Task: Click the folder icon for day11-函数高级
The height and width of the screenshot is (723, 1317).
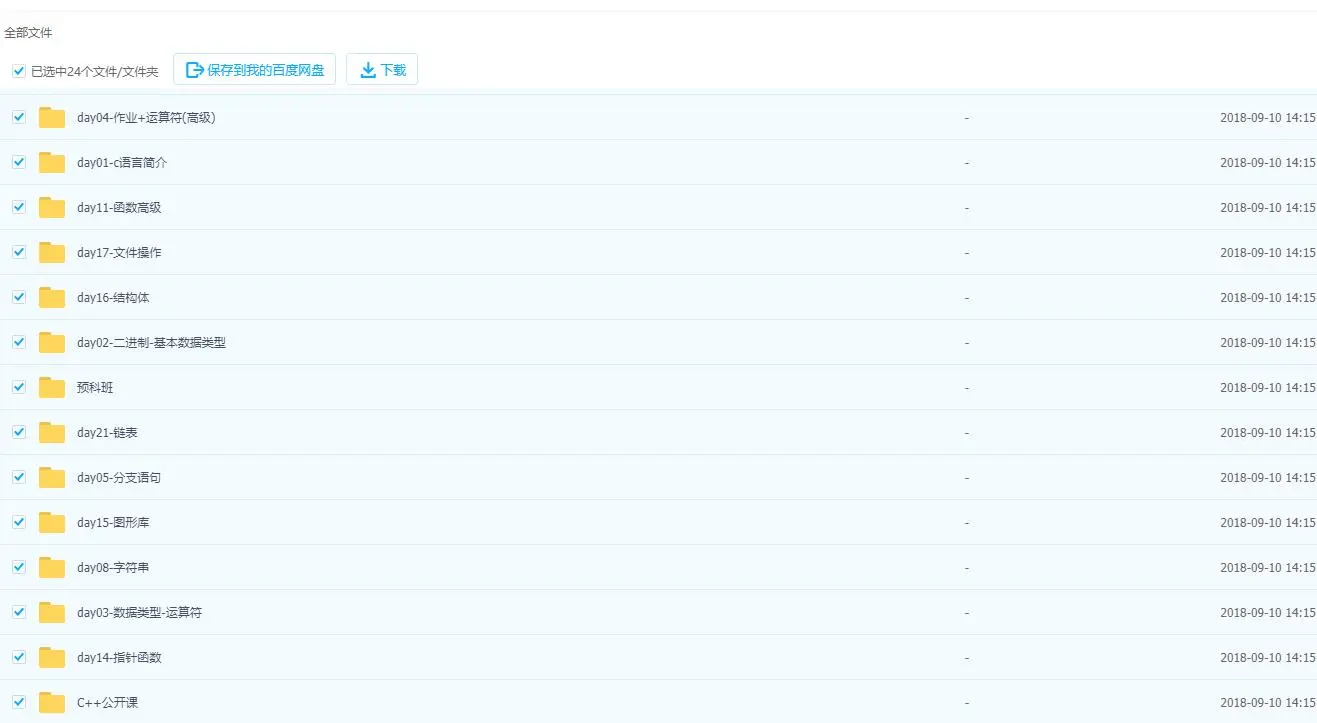Action: point(52,207)
